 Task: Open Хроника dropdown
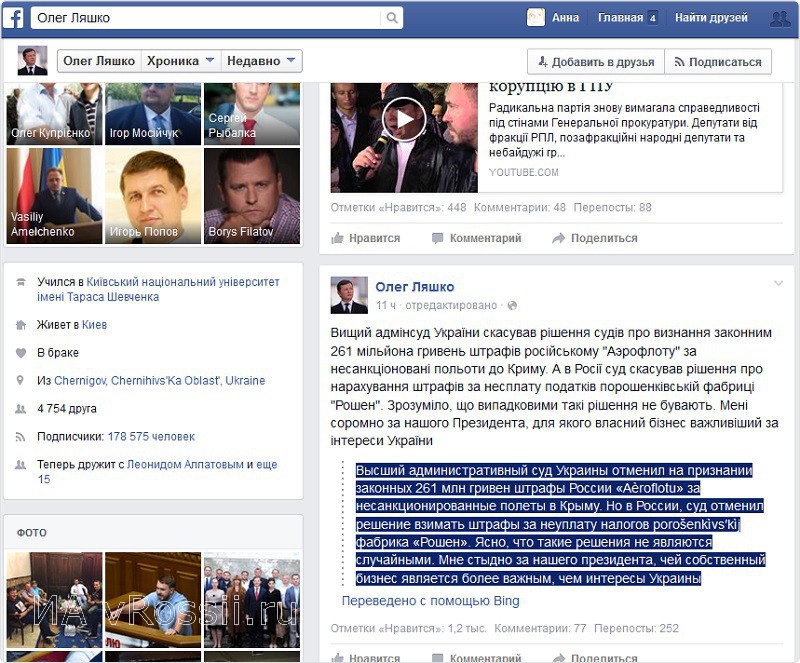[181, 61]
